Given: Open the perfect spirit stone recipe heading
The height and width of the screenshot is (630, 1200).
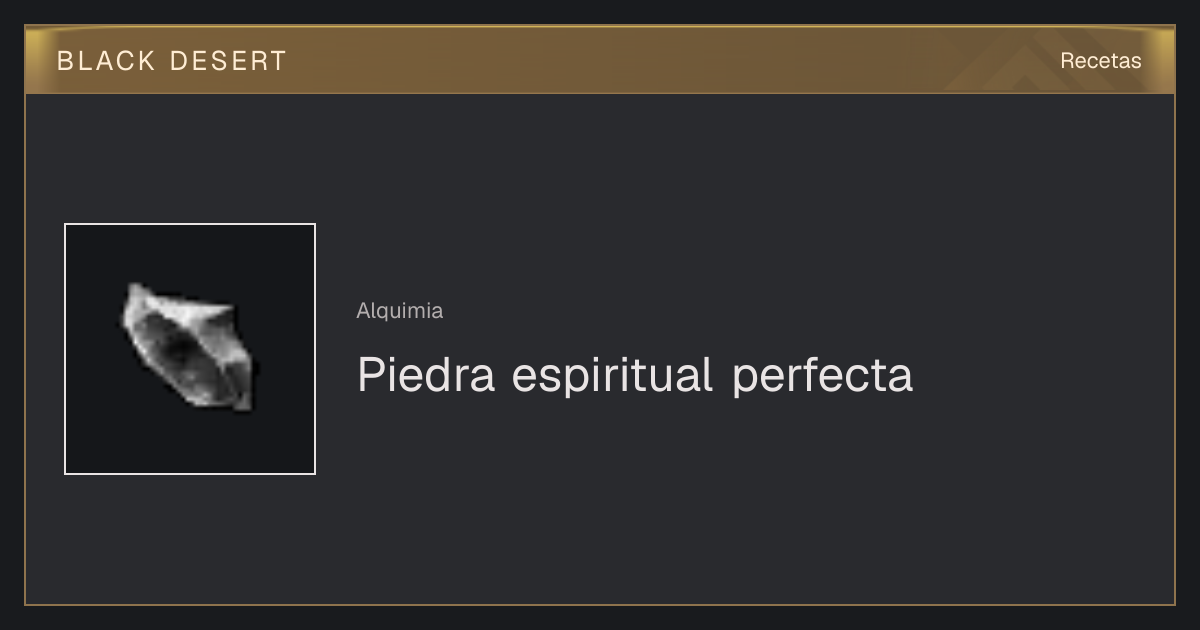Looking at the screenshot, I should [x=635, y=376].
